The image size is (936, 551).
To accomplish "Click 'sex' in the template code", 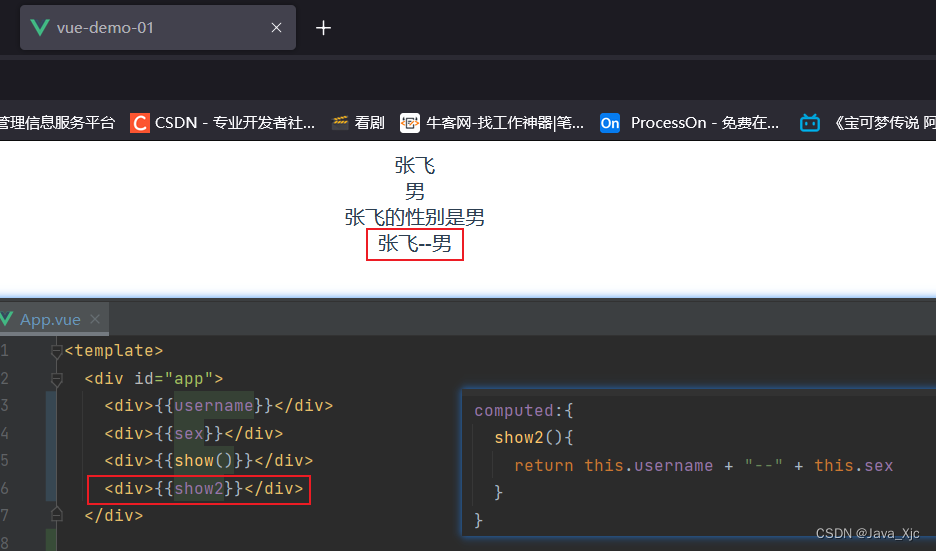I will 189,433.
